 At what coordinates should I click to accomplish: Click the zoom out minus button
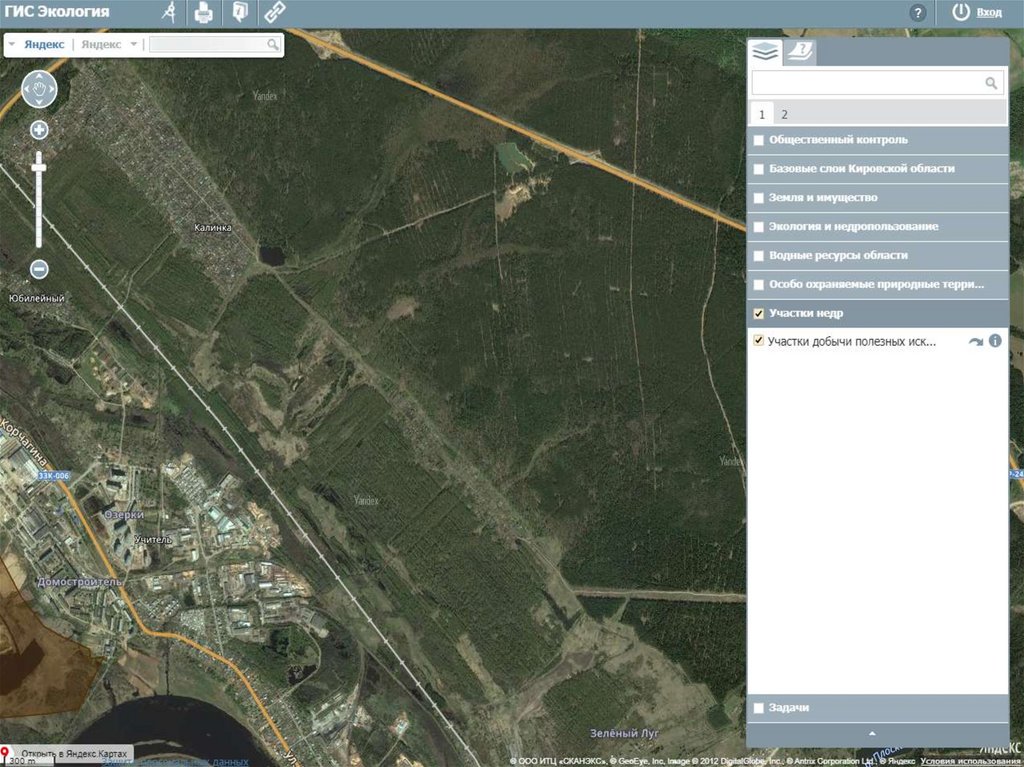coord(39,269)
